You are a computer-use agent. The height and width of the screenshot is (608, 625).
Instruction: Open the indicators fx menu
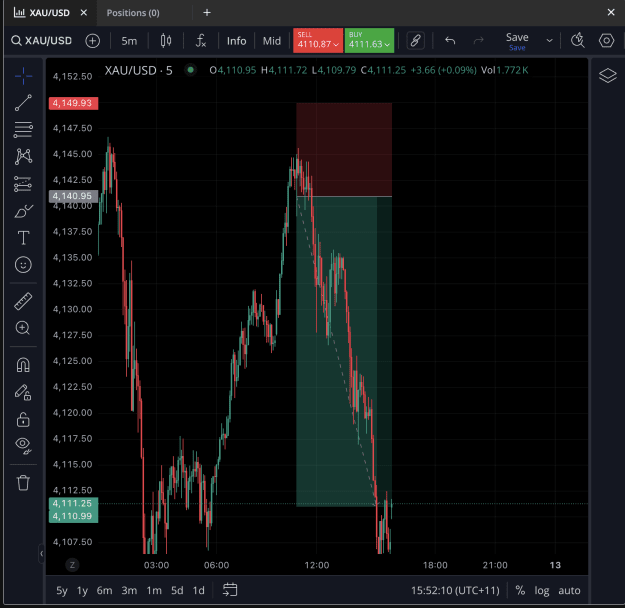coord(200,41)
